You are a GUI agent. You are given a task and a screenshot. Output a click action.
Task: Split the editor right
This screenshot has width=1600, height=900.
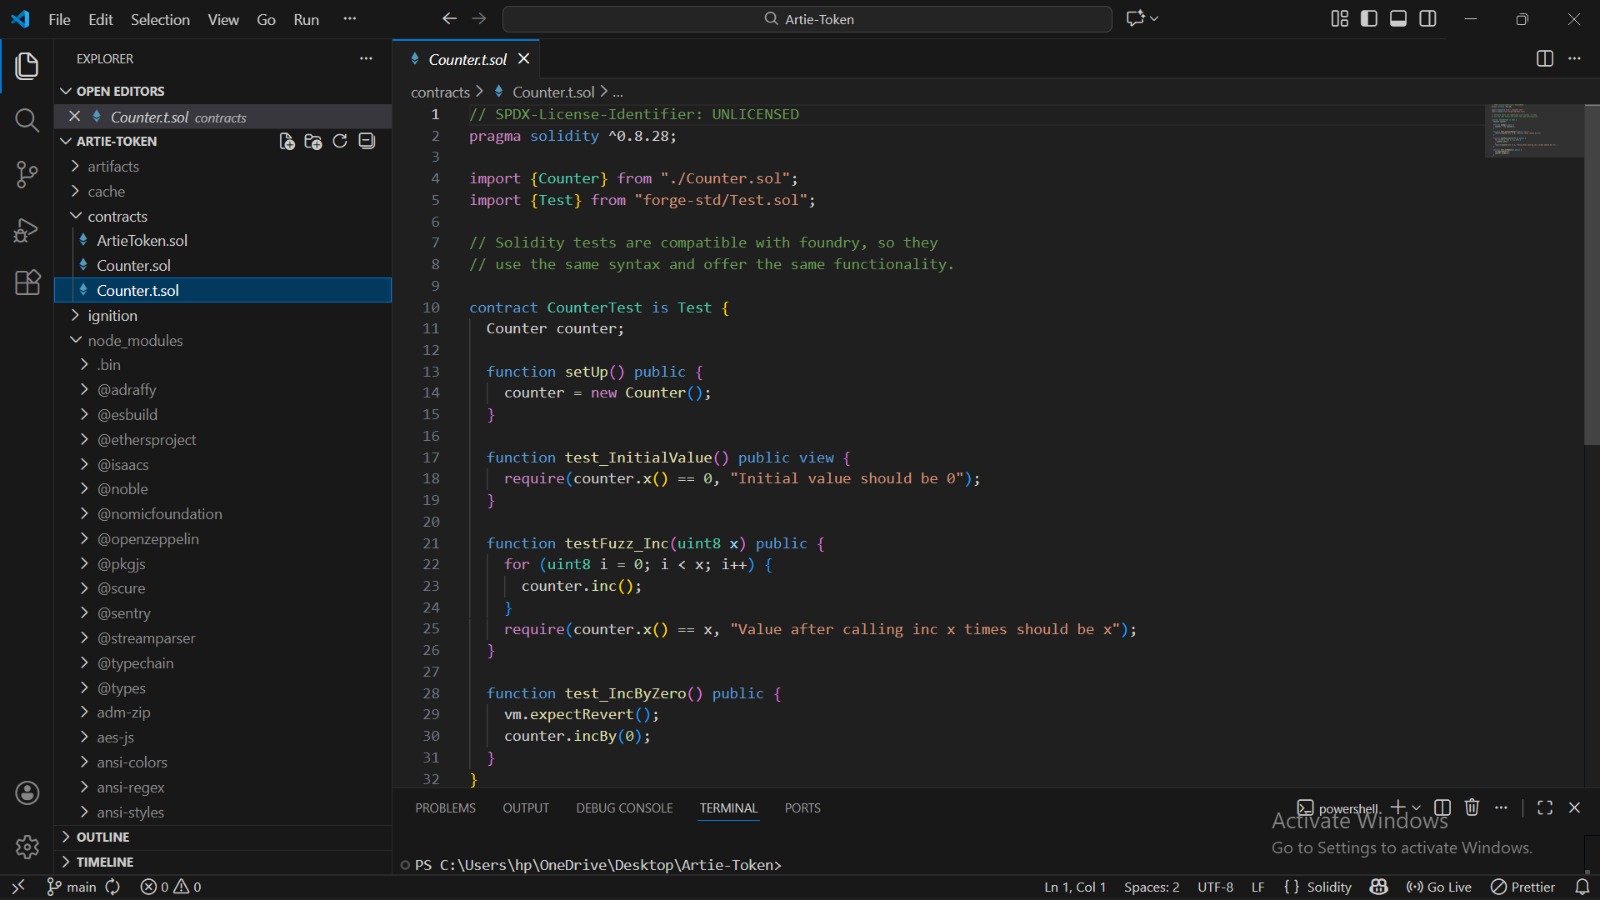[x=1544, y=59]
